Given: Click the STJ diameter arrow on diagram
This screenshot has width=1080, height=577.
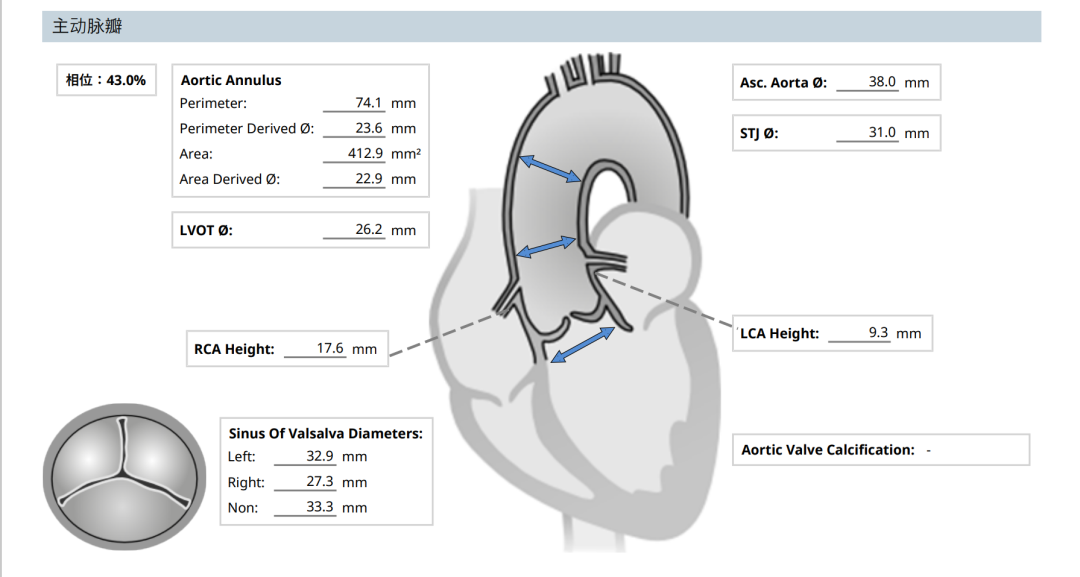Looking at the screenshot, I should point(546,247).
